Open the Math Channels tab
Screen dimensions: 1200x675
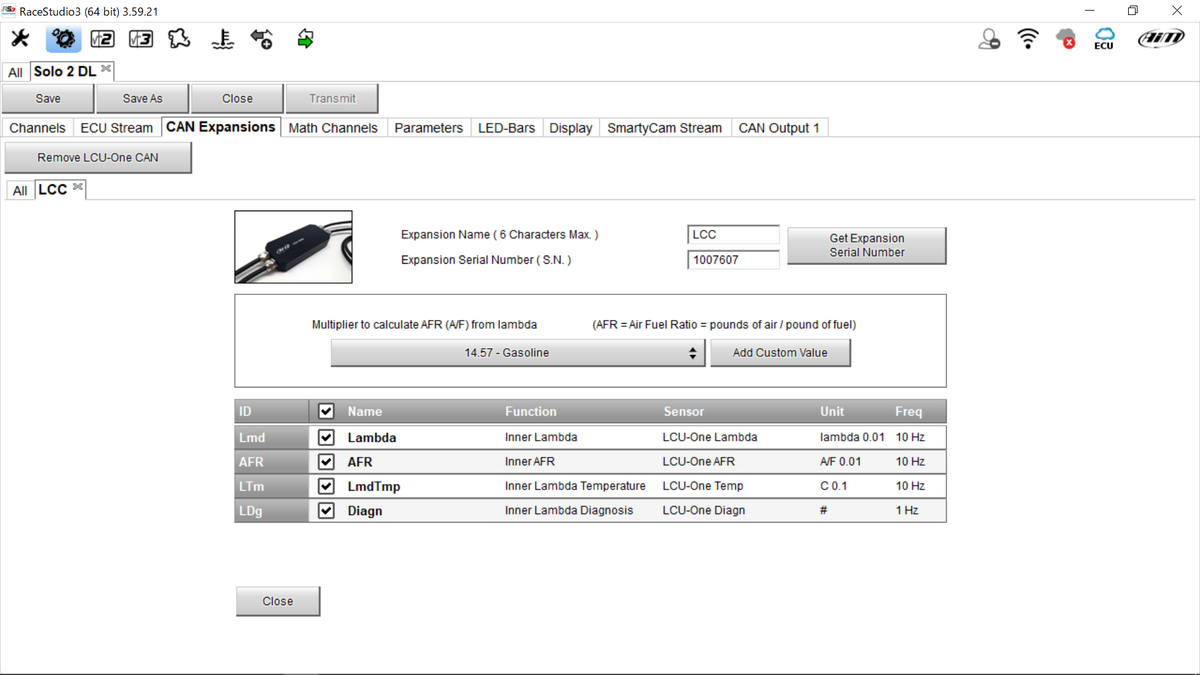[x=333, y=128]
